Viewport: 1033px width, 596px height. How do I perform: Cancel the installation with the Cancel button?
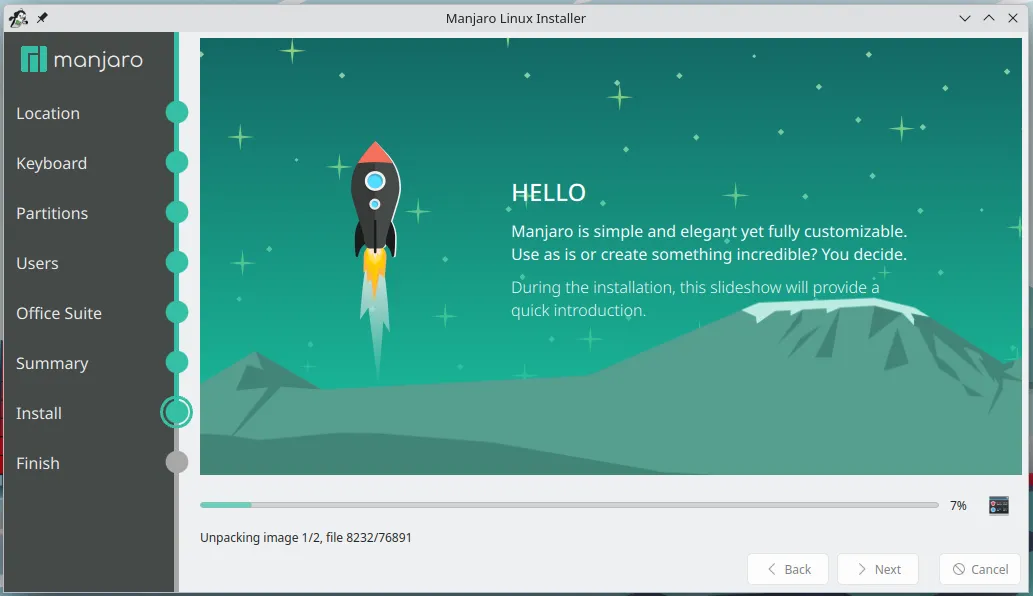(x=979, y=568)
